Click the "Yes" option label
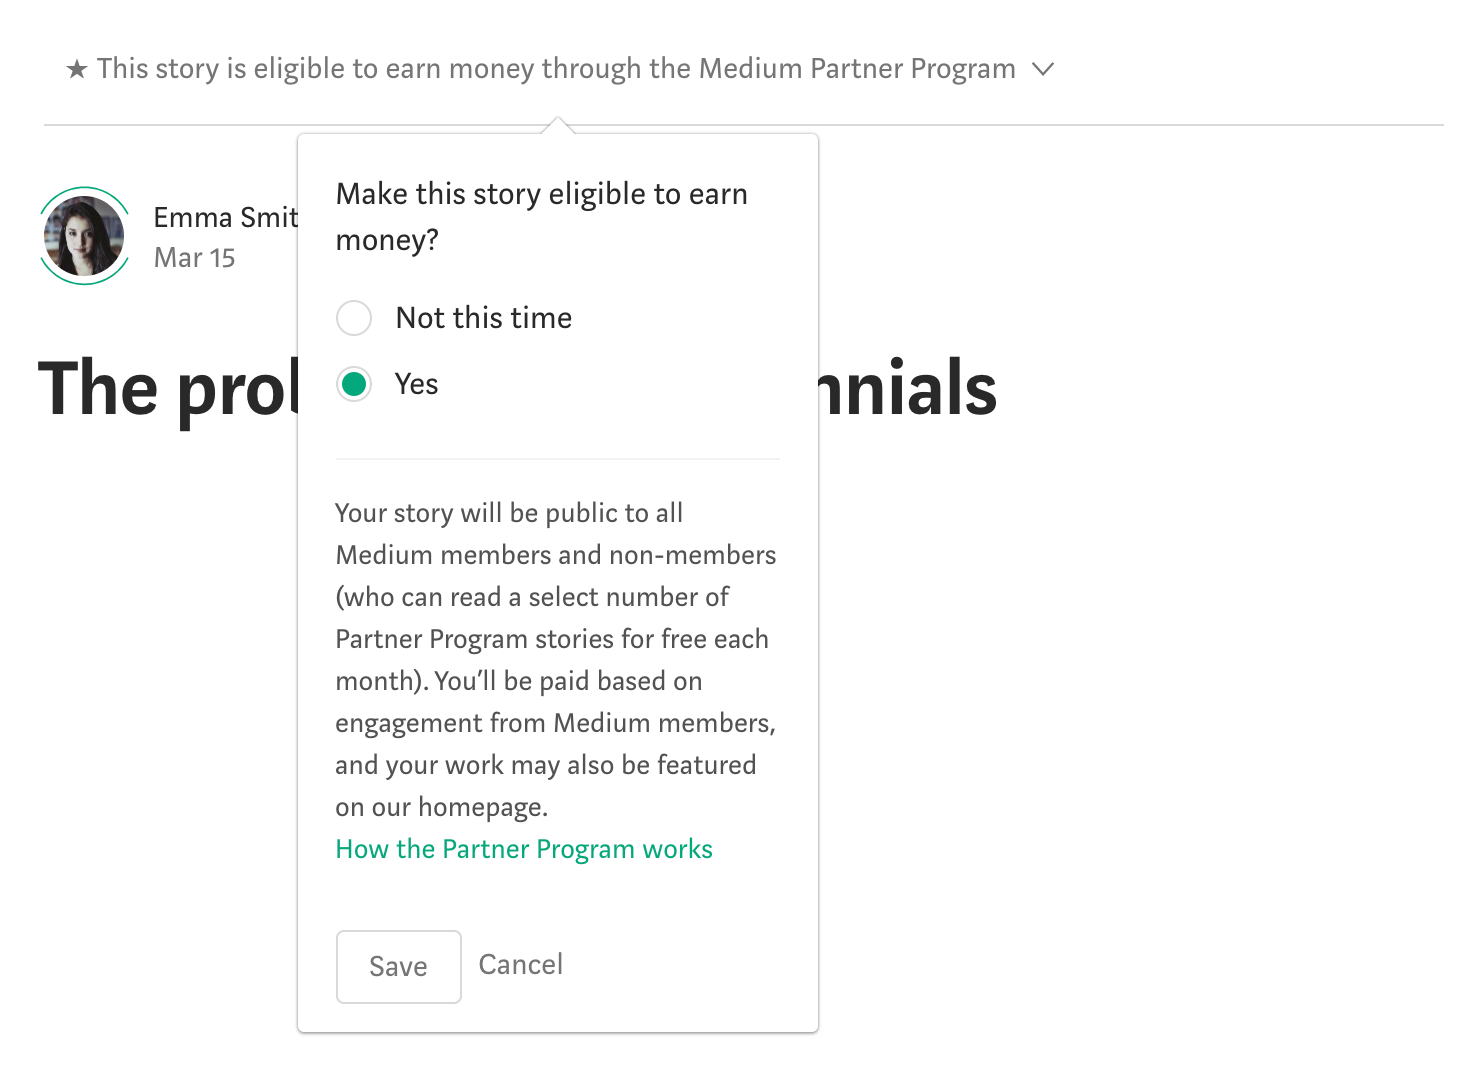The image size is (1480, 1076). [417, 384]
